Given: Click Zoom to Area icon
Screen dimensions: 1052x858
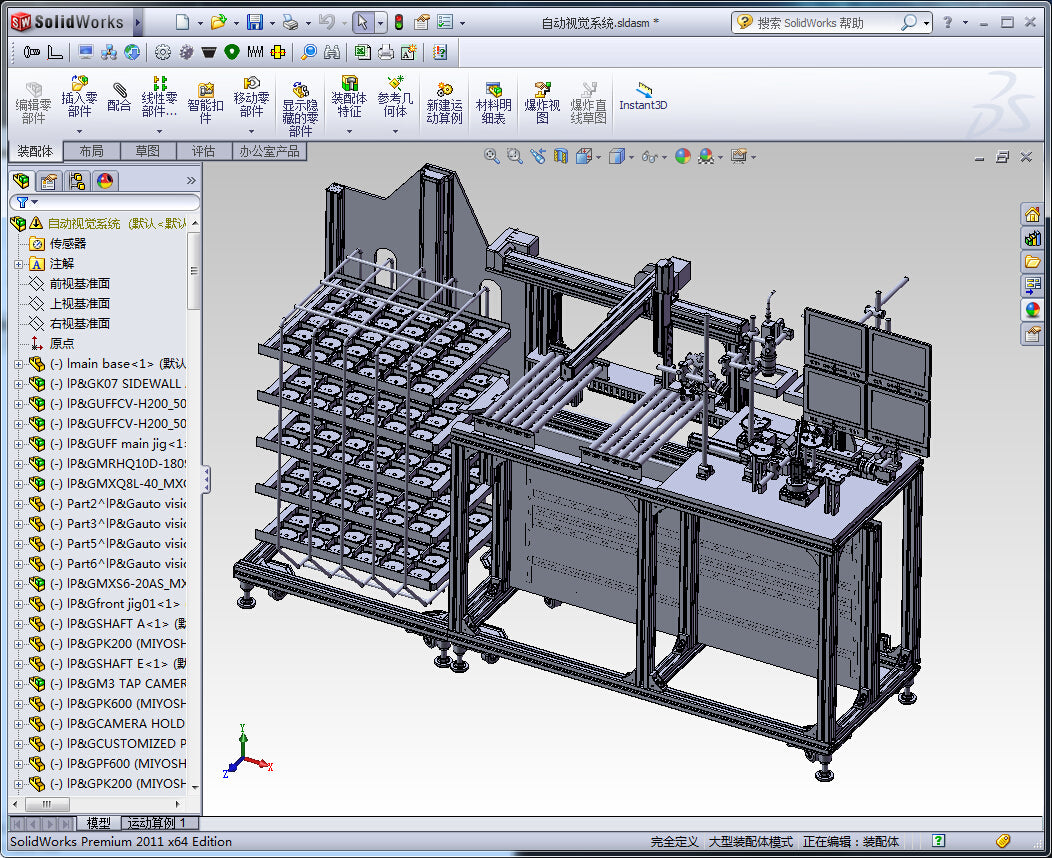Looking at the screenshot, I should coord(515,156).
